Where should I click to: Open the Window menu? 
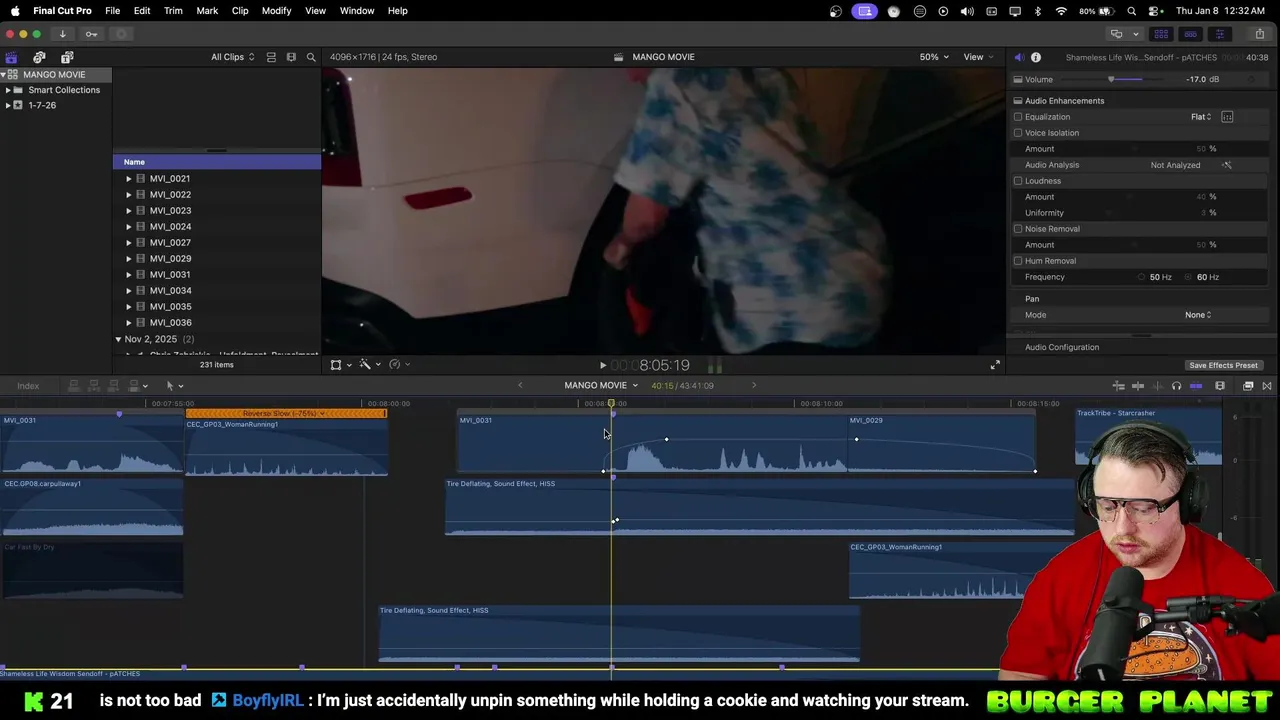point(357,11)
